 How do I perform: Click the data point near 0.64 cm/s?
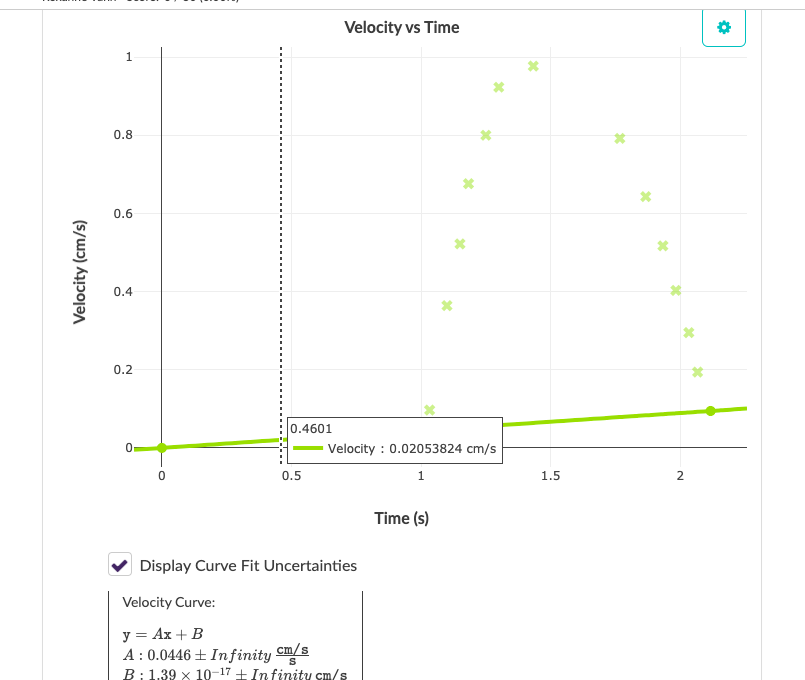tap(645, 197)
